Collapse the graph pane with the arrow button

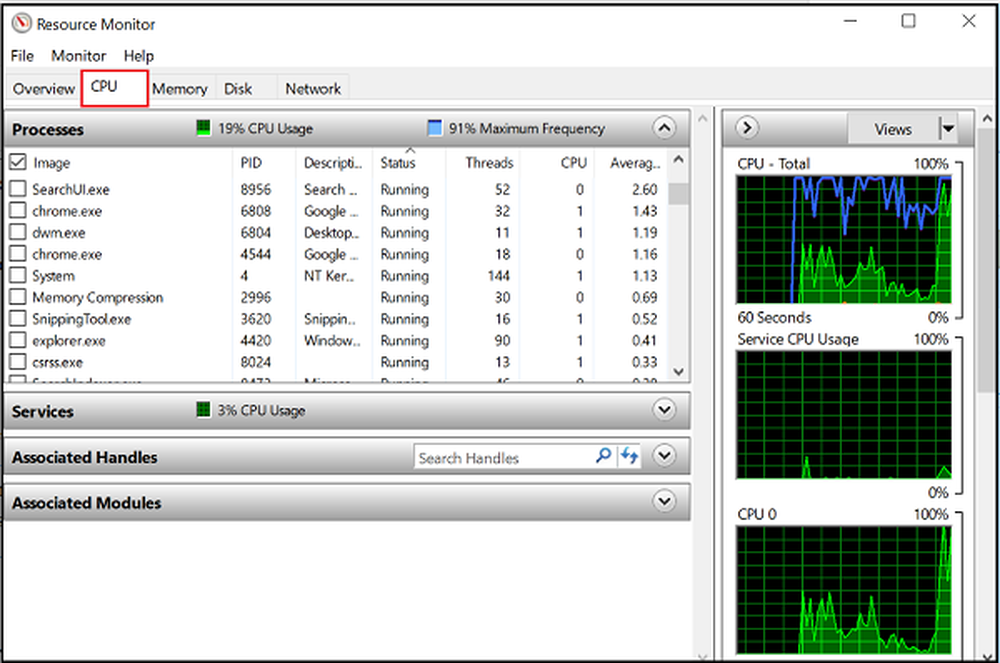747,128
